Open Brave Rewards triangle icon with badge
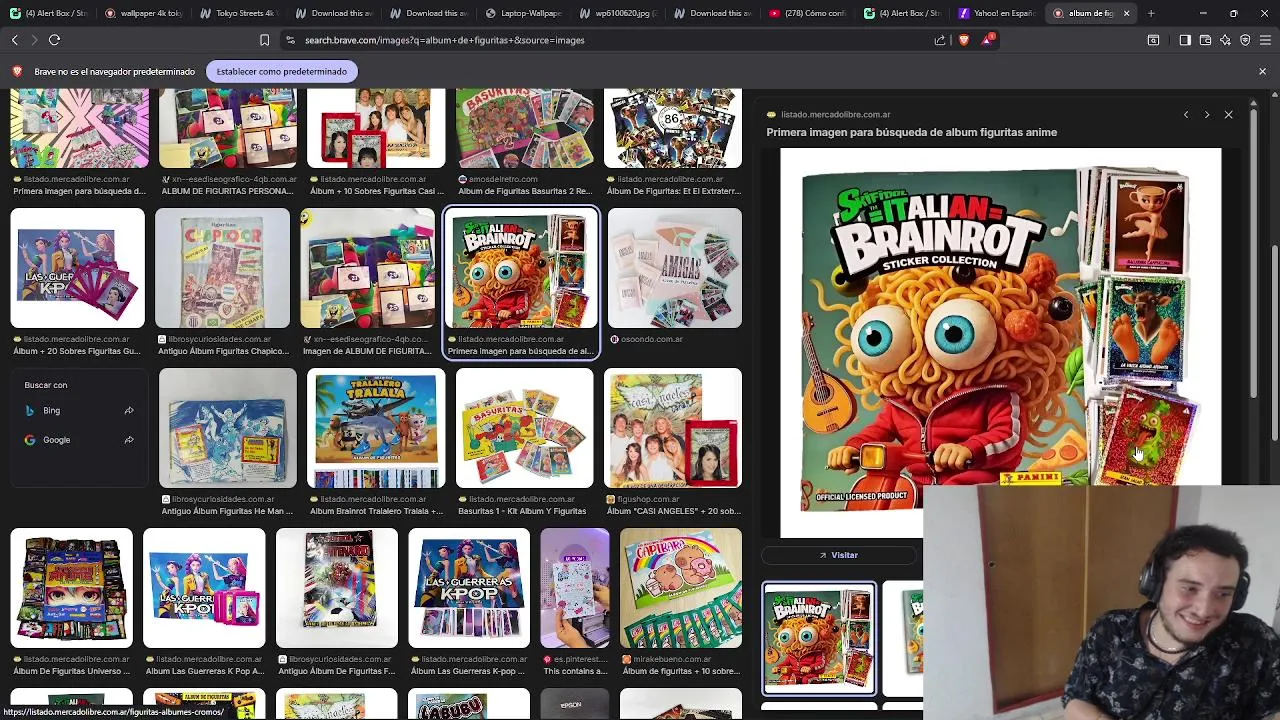This screenshot has height=720, width=1280. pos(988,40)
